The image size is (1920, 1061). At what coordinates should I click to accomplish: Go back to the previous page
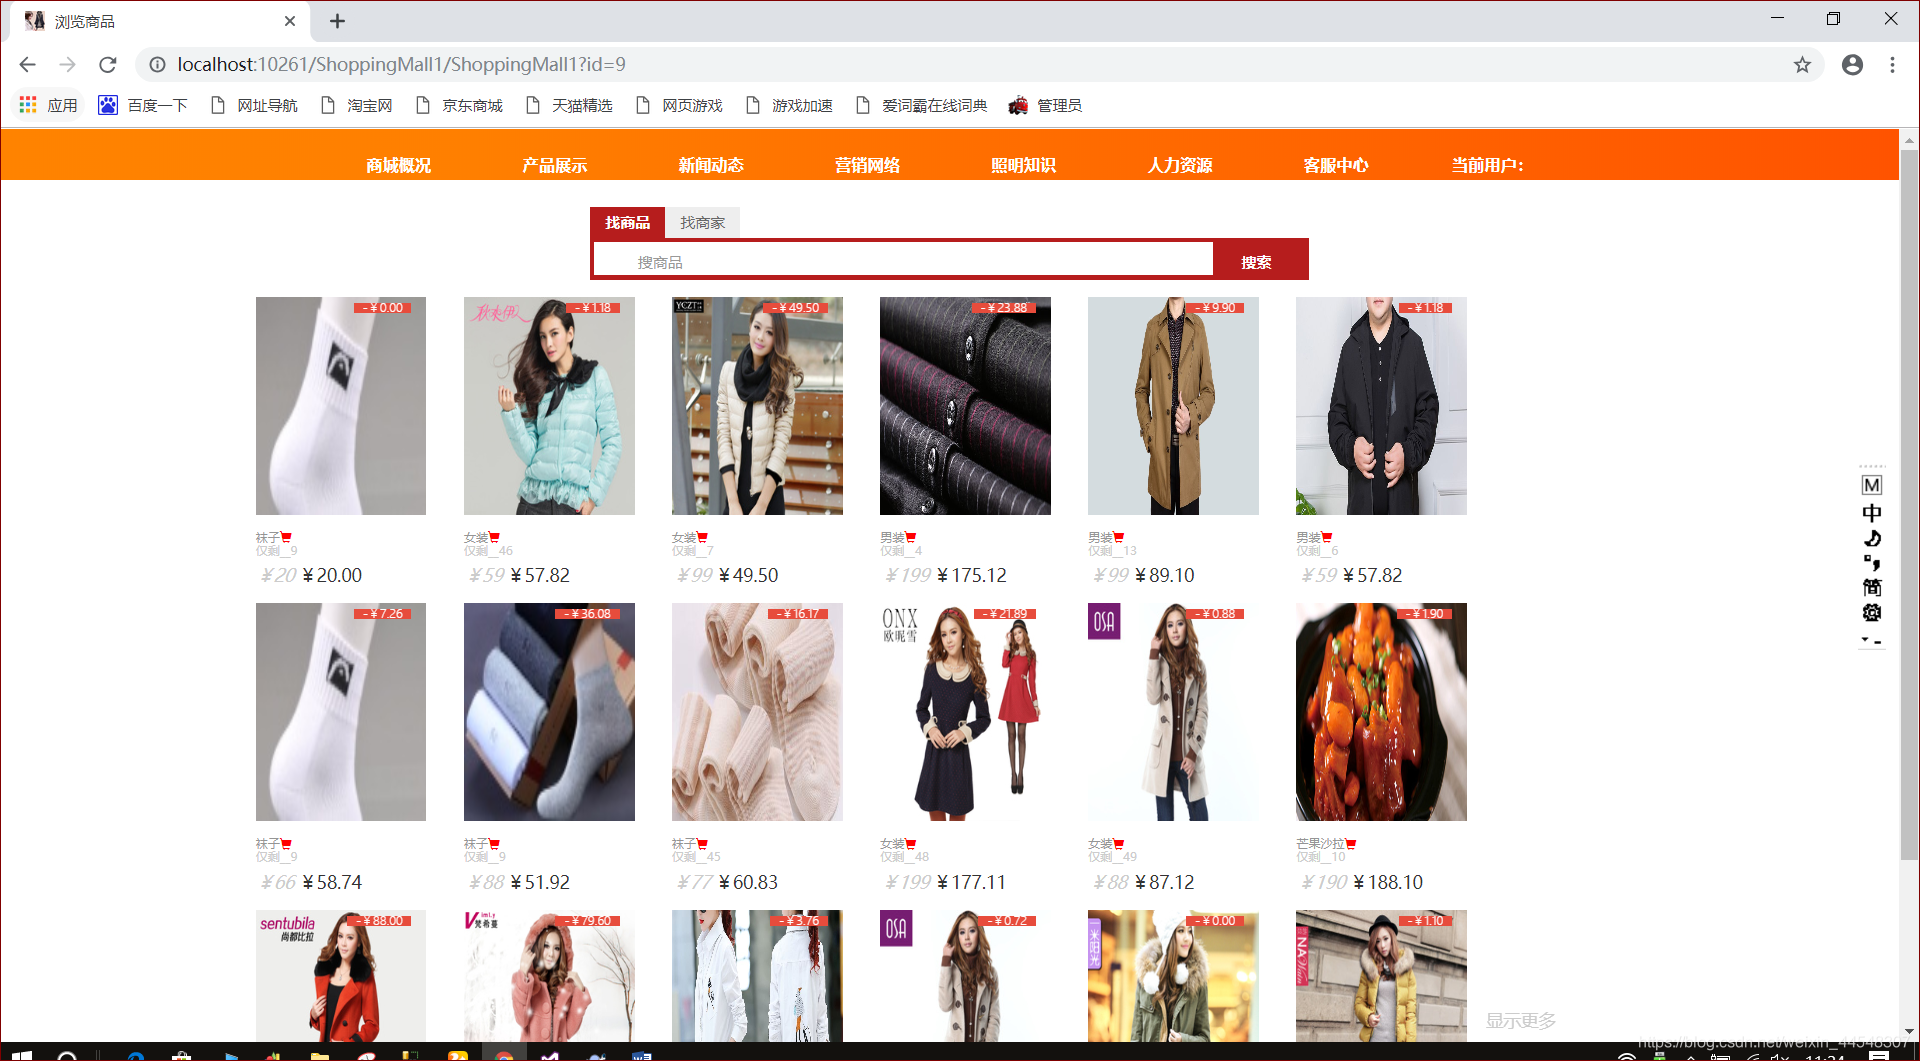(27, 65)
